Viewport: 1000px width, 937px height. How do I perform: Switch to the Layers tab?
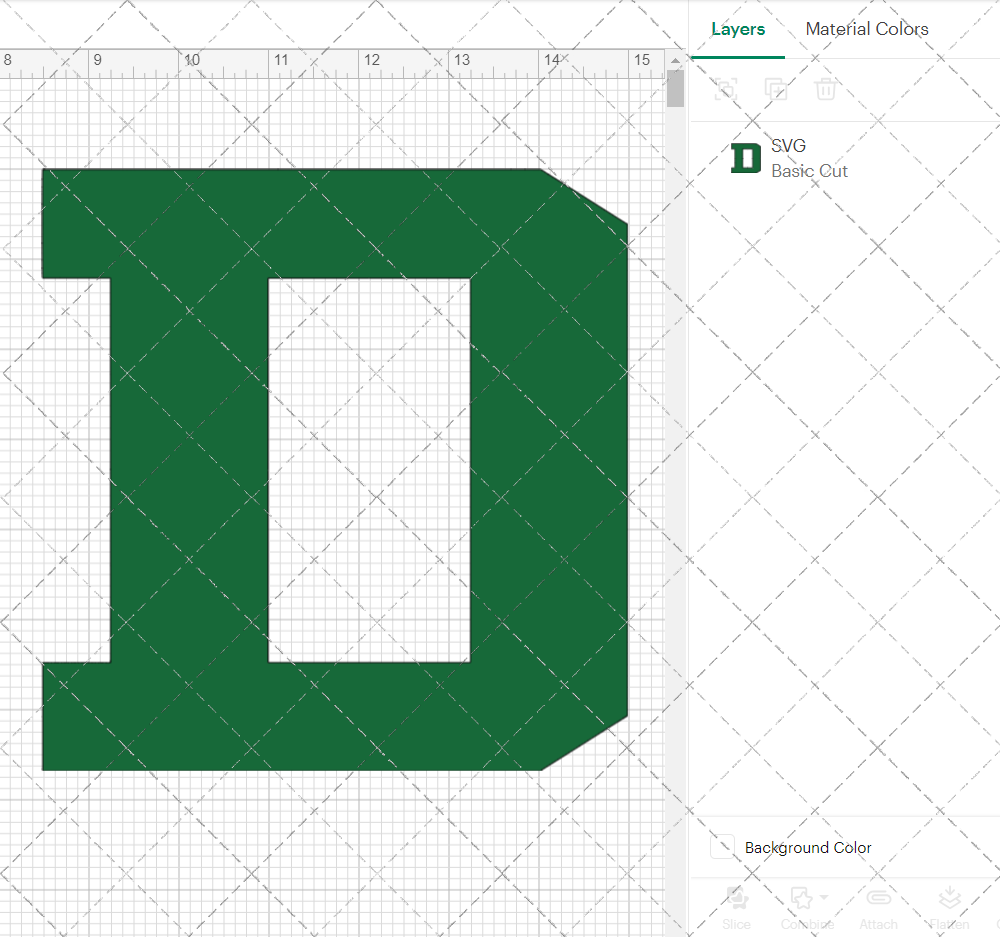(738, 29)
